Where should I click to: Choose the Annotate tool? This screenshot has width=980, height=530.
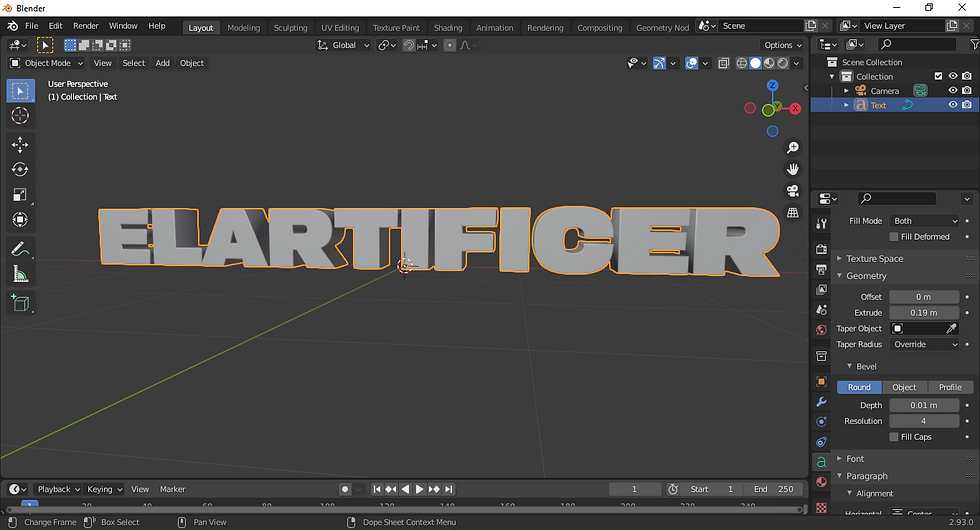20,249
